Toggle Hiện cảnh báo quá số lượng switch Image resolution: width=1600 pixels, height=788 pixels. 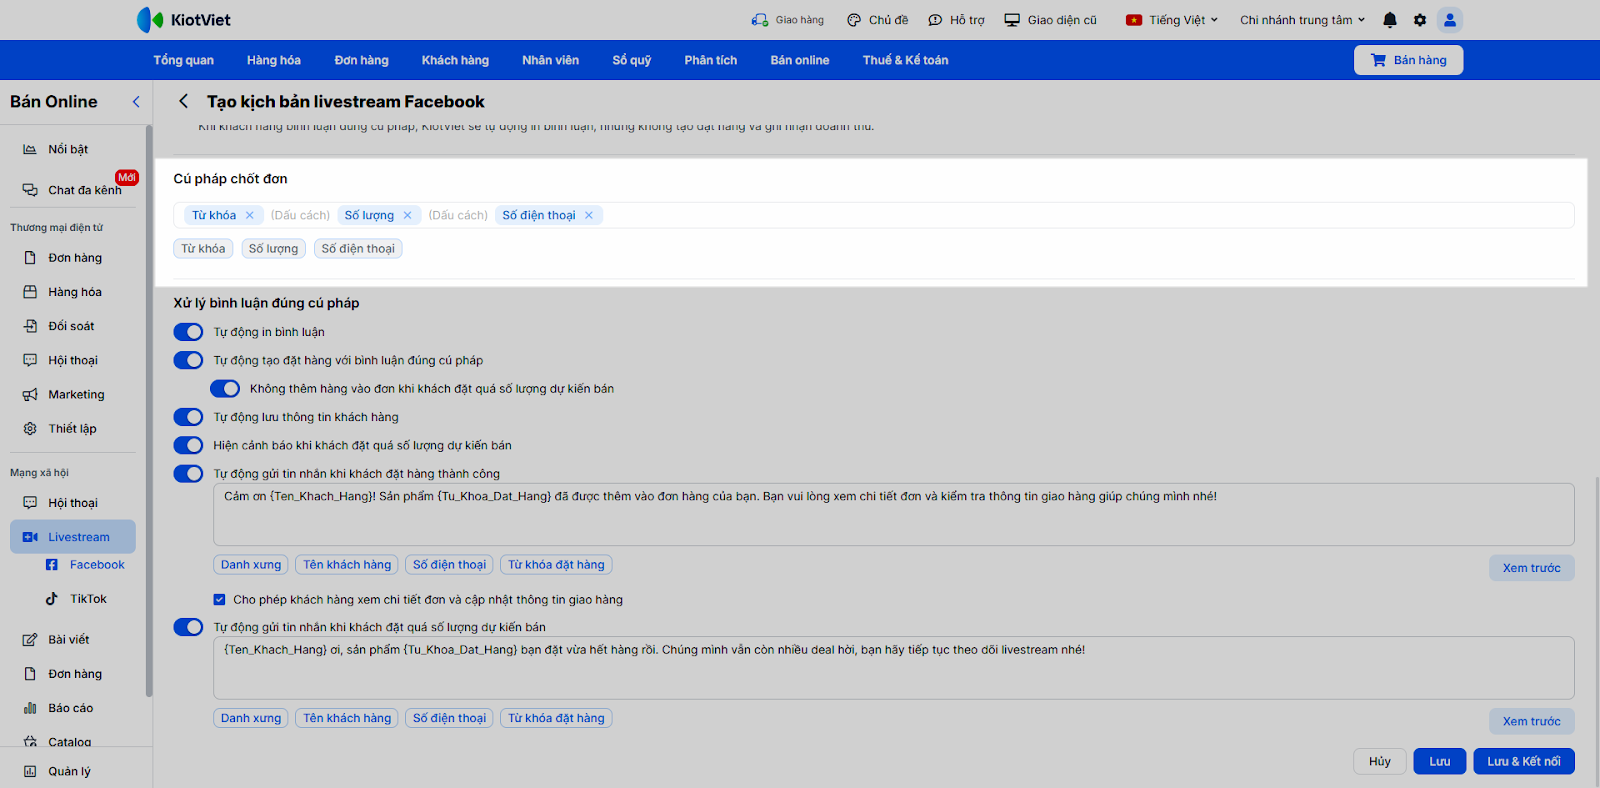(188, 445)
